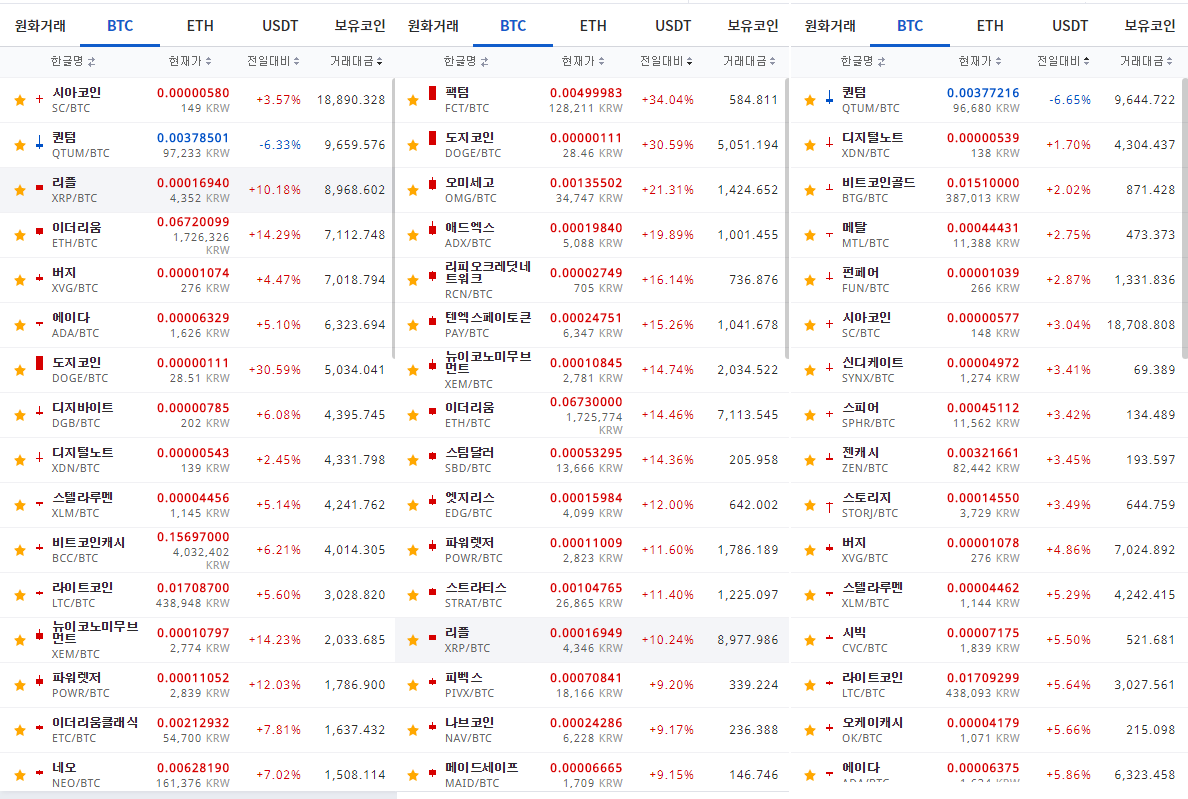Click candlestick icon beside 비트코인캐시

(39, 547)
